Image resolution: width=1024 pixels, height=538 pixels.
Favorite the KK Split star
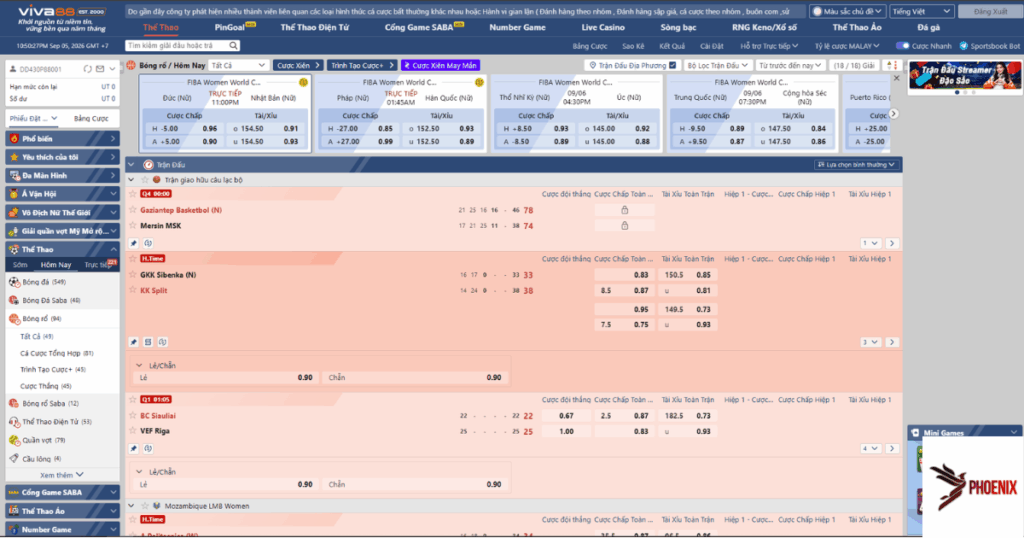[x=133, y=291]
